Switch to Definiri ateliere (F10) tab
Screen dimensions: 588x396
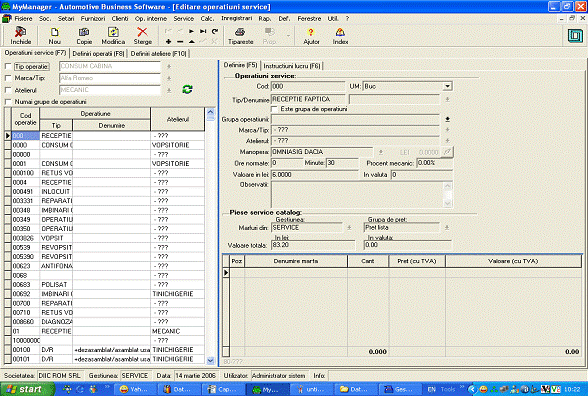click(x=158, y=54)
